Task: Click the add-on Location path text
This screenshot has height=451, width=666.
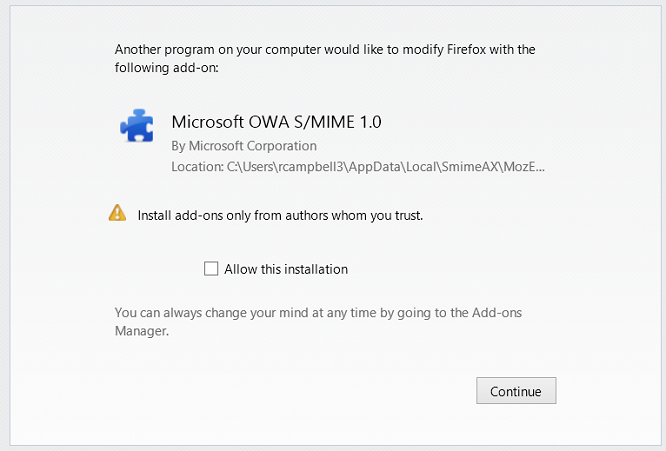Action: coord(358,166)
